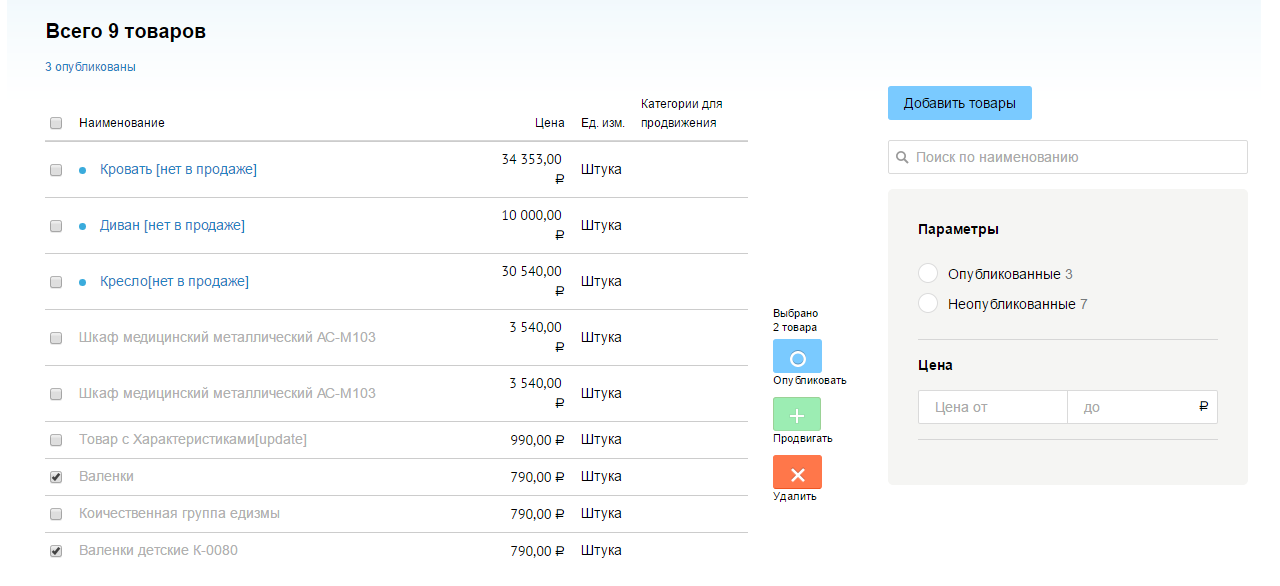
Task: Click the price до input field
Action: tap(1135, 408)
